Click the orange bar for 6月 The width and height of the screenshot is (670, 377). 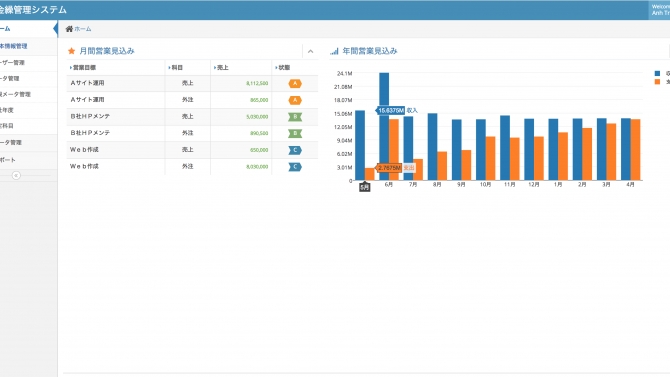pyautogui.click(x=394, y=149)
